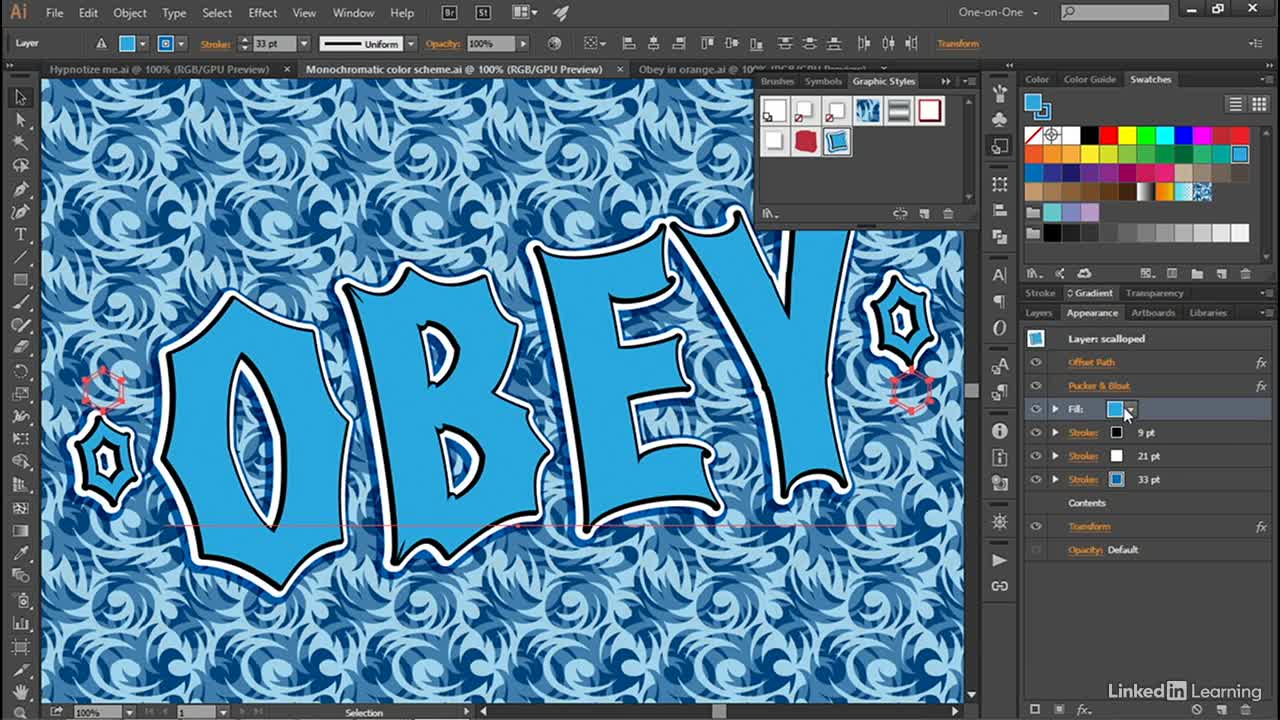The image size is (1280, 720).
Task: Switch to Hypnotize me.ai document tab
Action: pos(160,69)
